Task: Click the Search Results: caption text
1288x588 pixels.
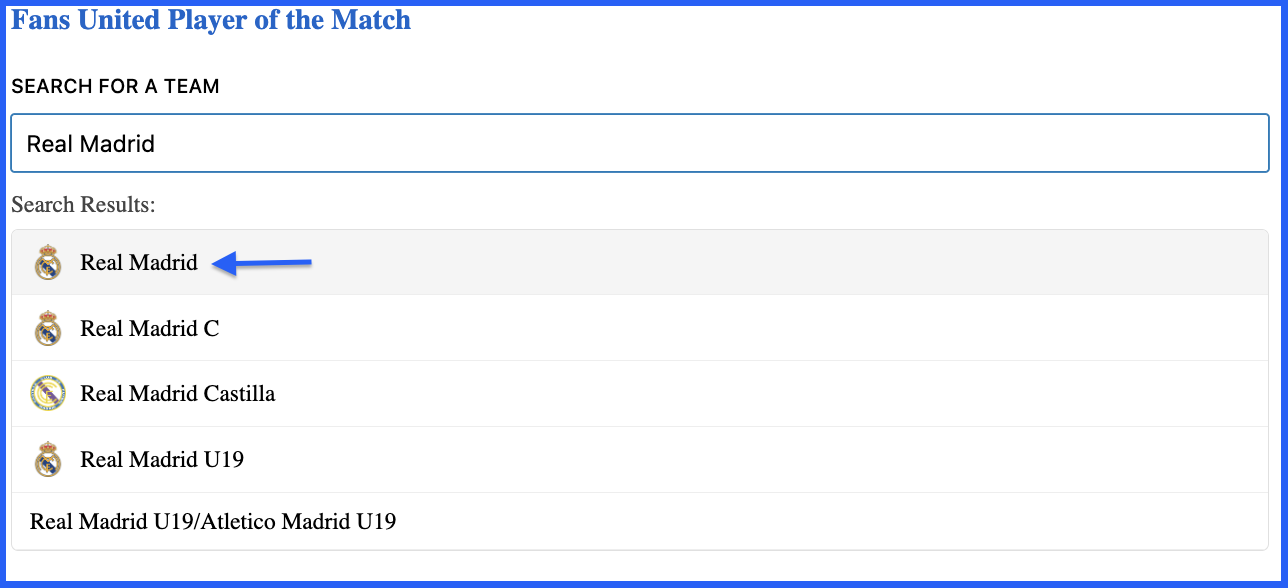Action: pos(84,205)
